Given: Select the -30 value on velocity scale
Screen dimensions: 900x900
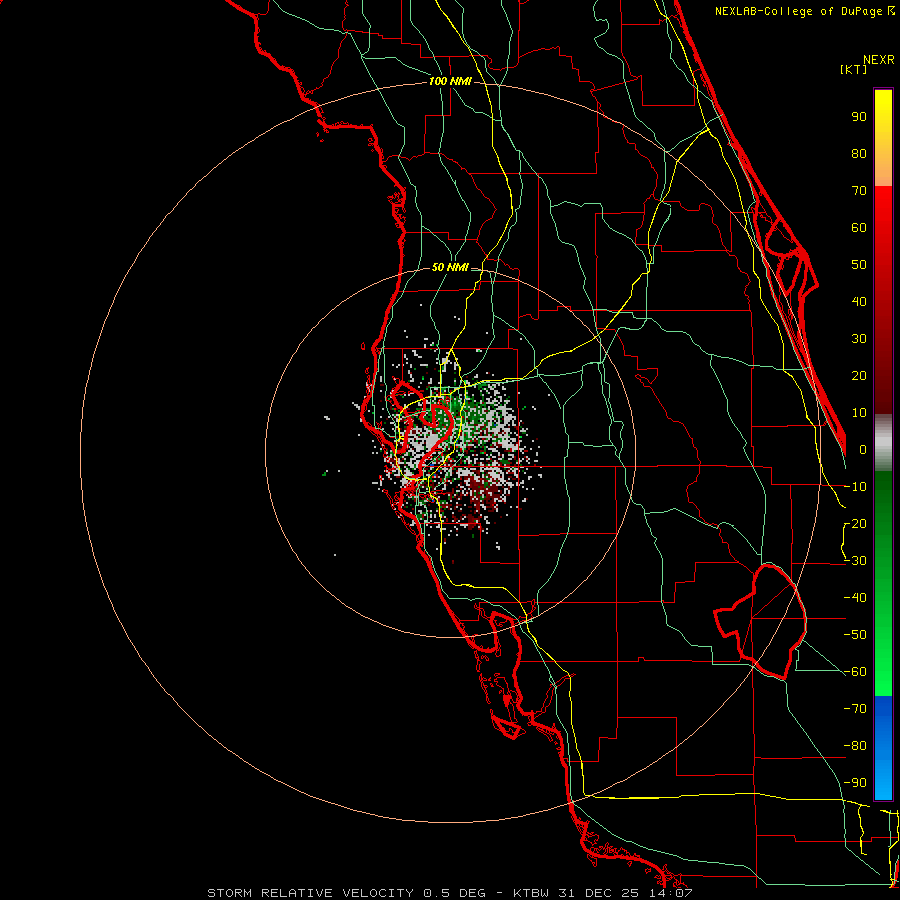Looking at the screenshot, I should (855, 561).
